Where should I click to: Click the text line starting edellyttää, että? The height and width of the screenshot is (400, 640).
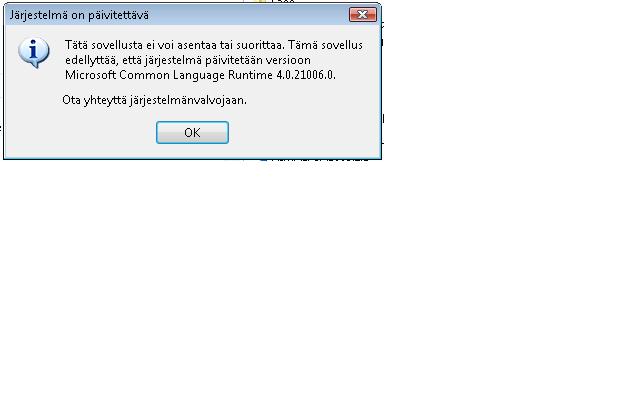(x=188, y=60)
